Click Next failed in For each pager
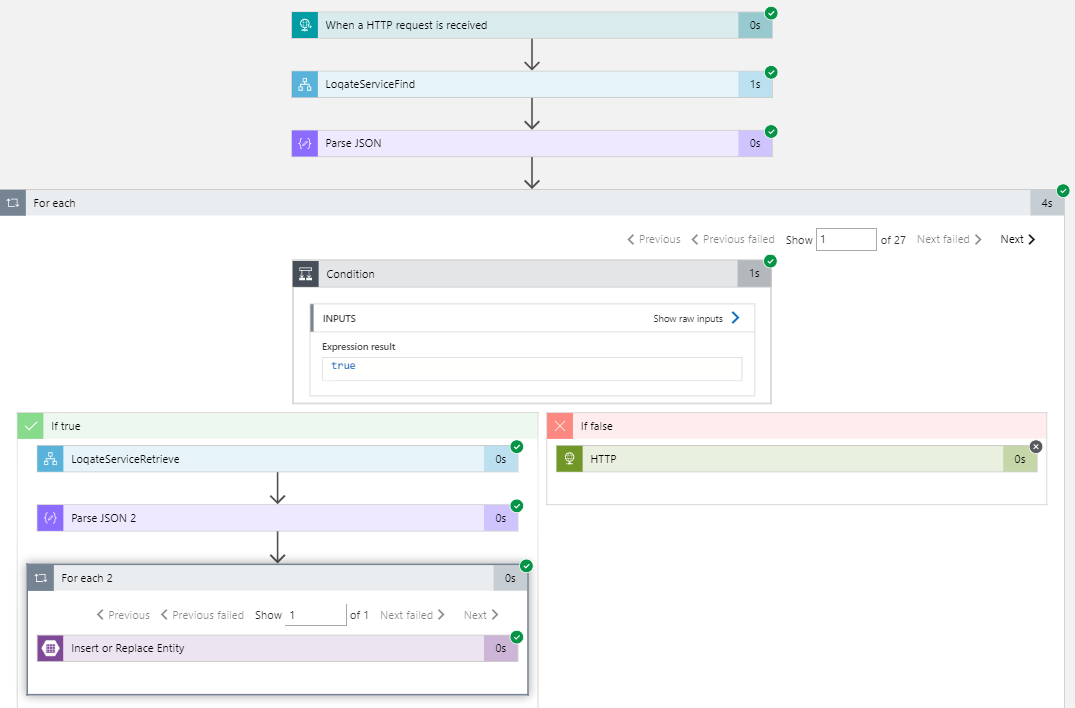1075x708 pixels. pyautogui.click(x=949, y=239)
